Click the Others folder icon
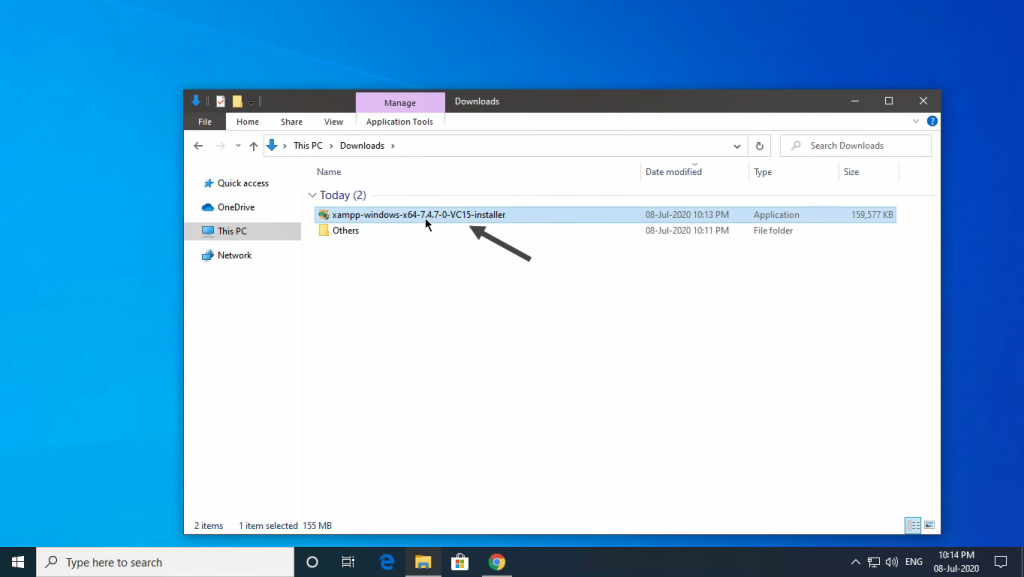1024x577 pixels. coord(323,230)
